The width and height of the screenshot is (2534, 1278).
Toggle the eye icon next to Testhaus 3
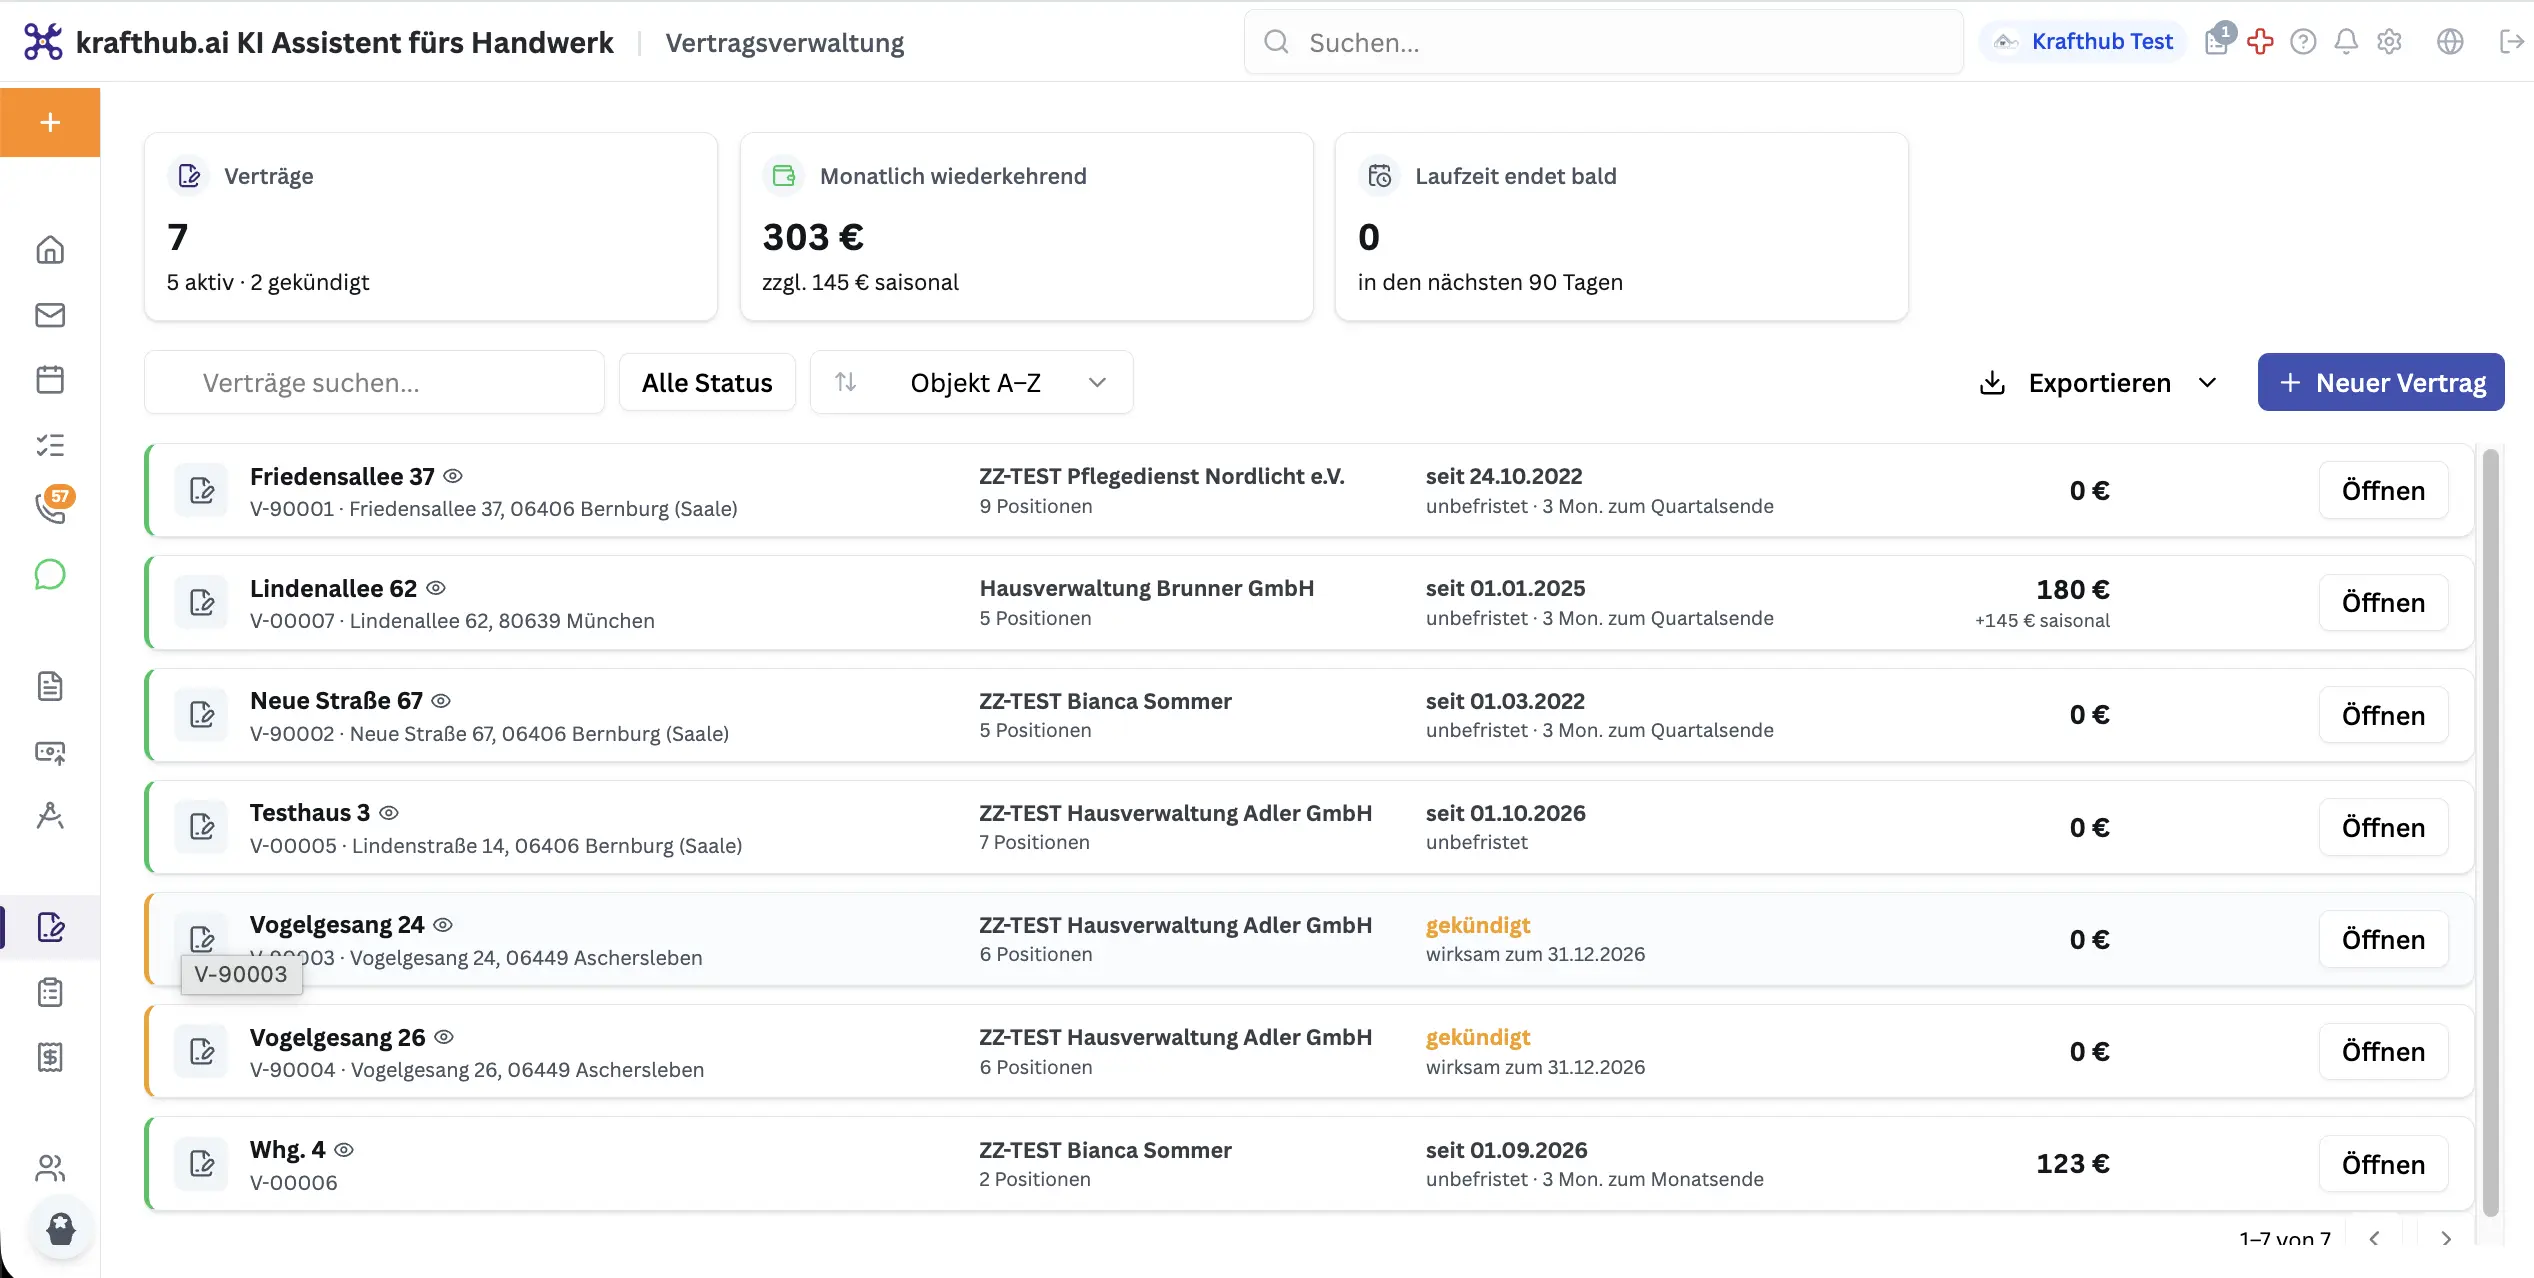tap(389, 813)
